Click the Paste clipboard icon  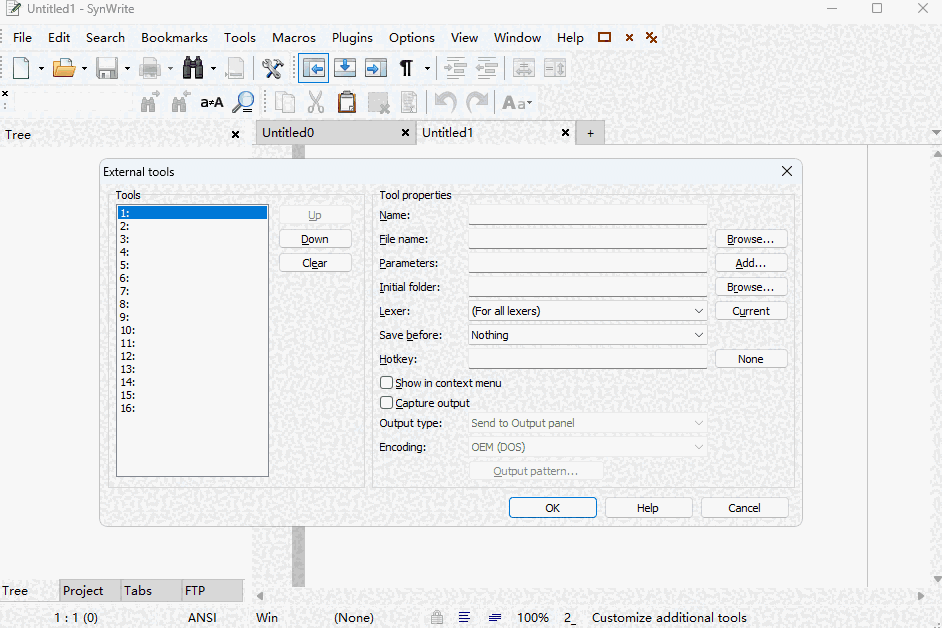pos(346,102)
